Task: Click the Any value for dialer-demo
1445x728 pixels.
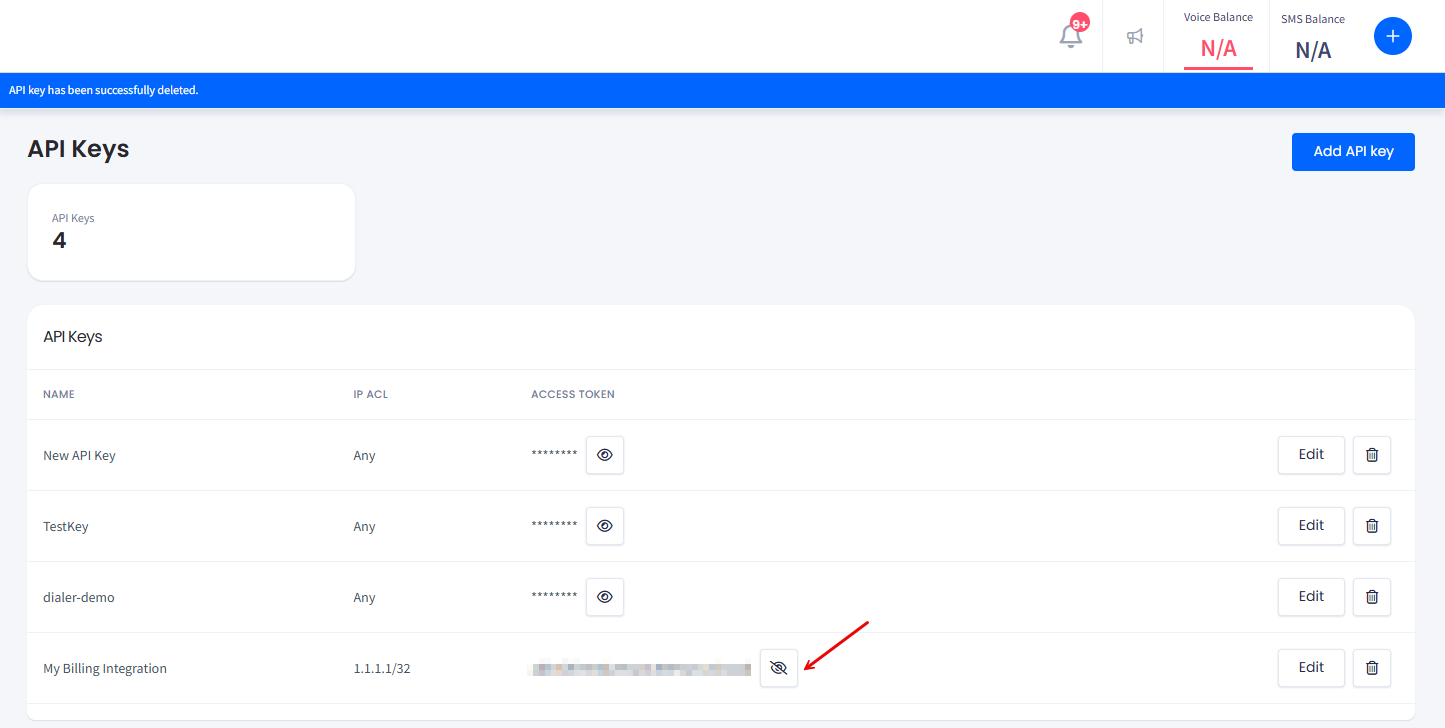Action: tap(364, 598)
